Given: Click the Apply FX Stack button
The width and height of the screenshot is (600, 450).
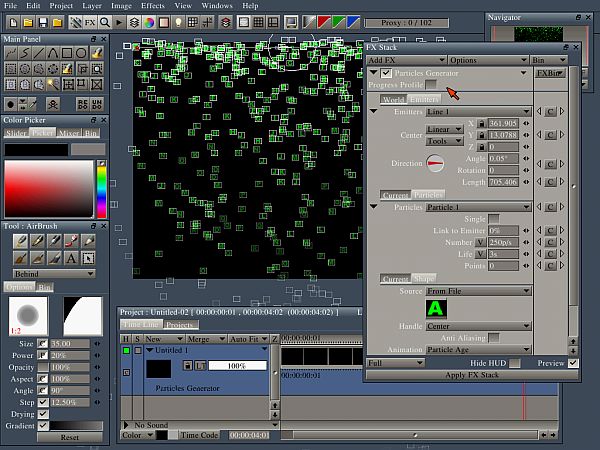Looking at the screenshot, I should [x=472, y=375].
